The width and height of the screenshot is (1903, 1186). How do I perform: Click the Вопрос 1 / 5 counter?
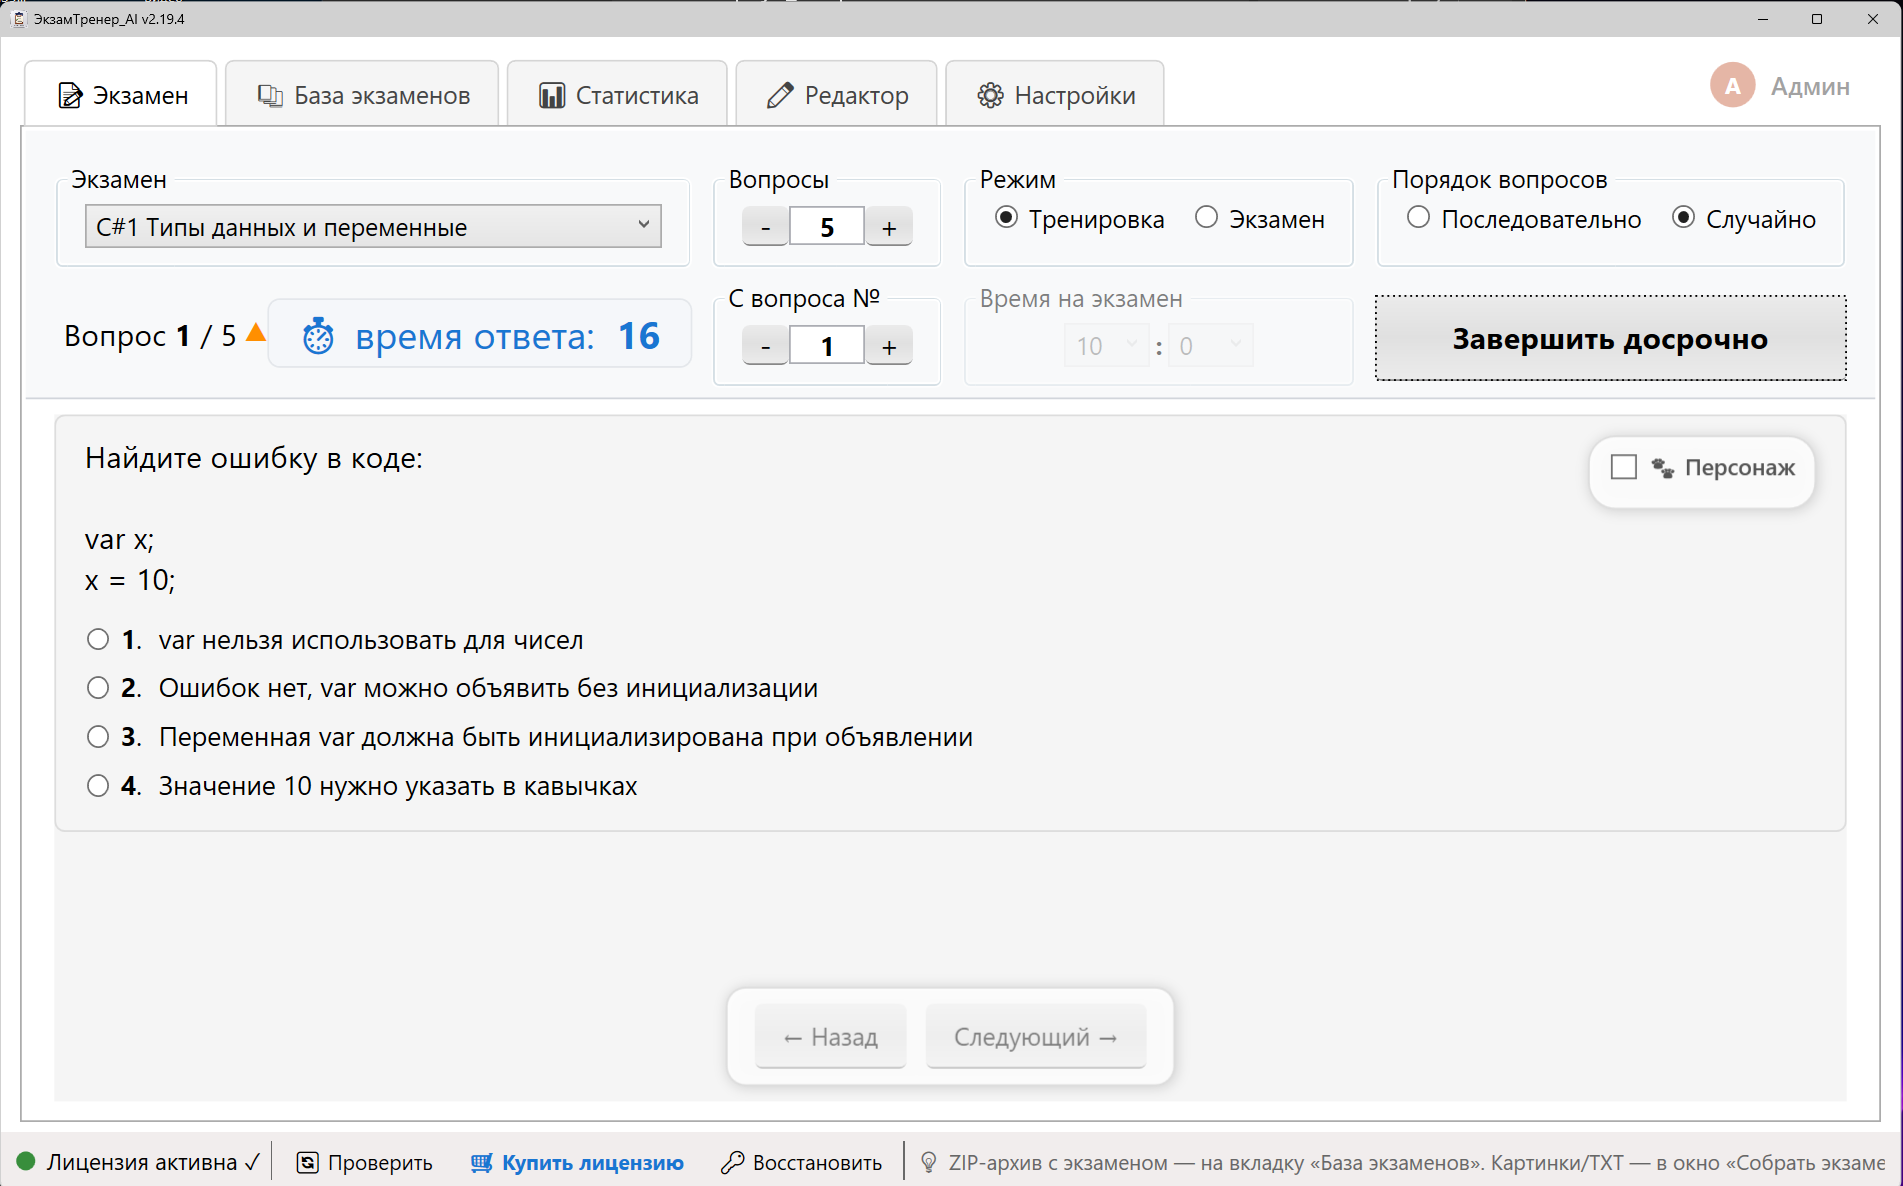coord(150,336)
